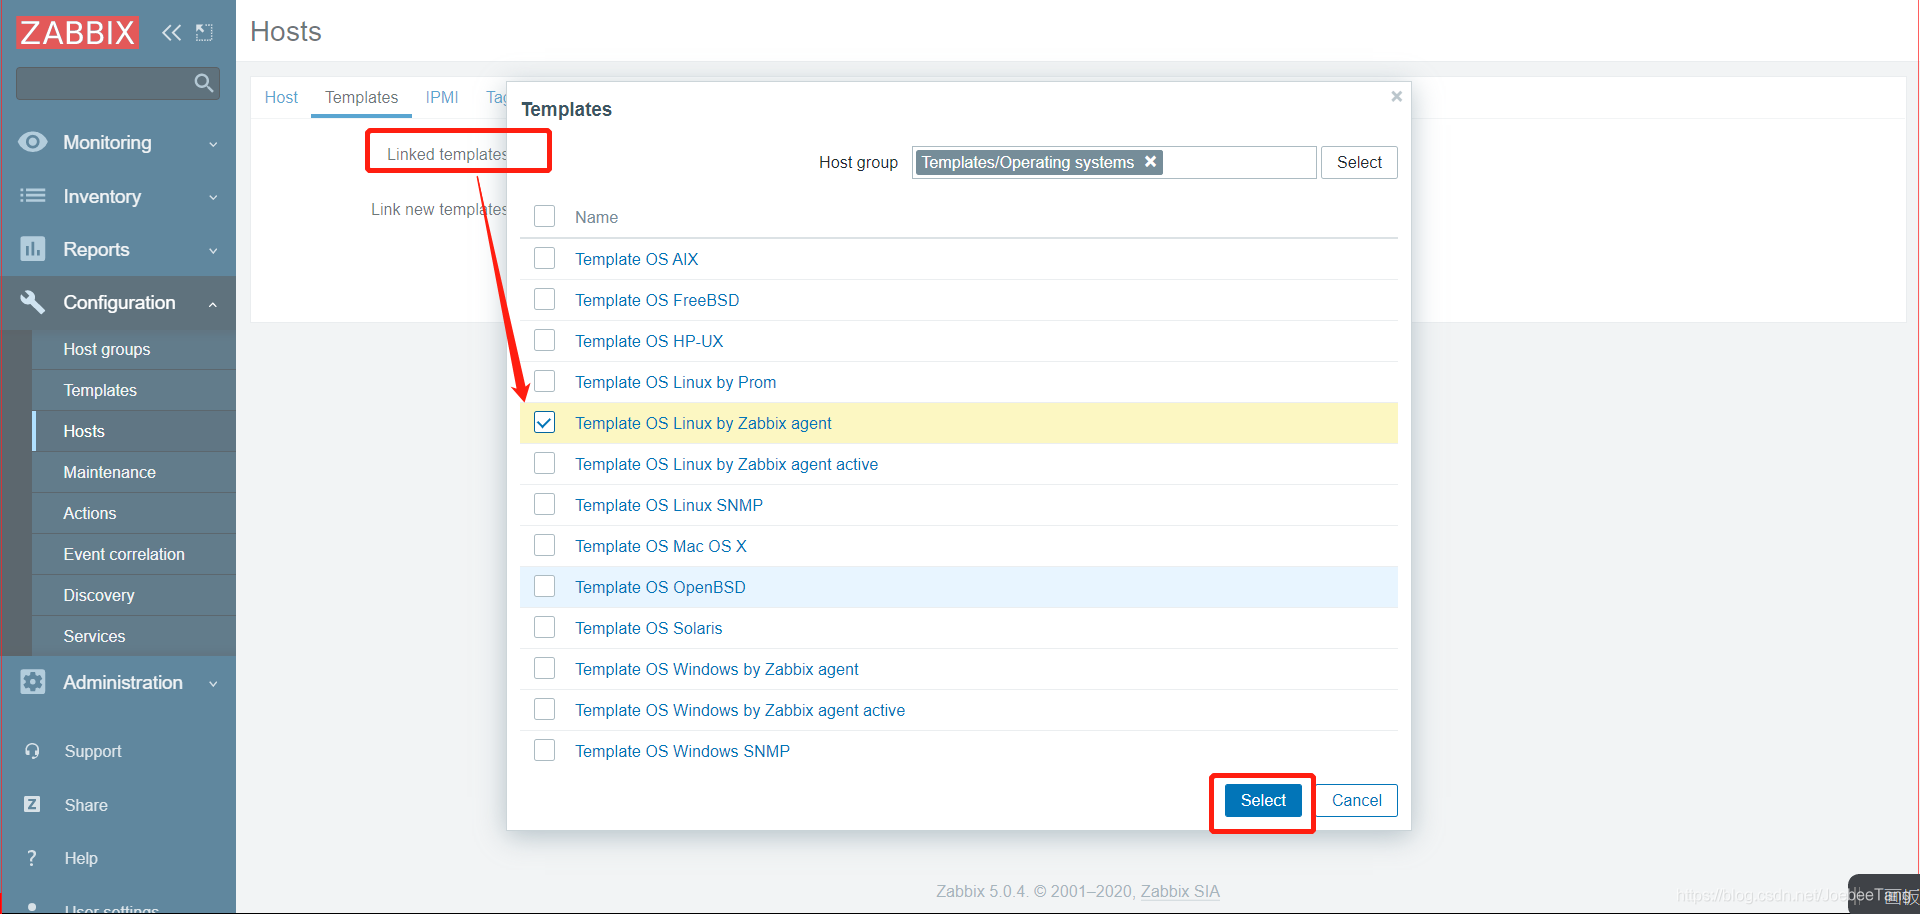
Task: Toggle the select-all Name checkbox
Action: (x=544, y=216)
